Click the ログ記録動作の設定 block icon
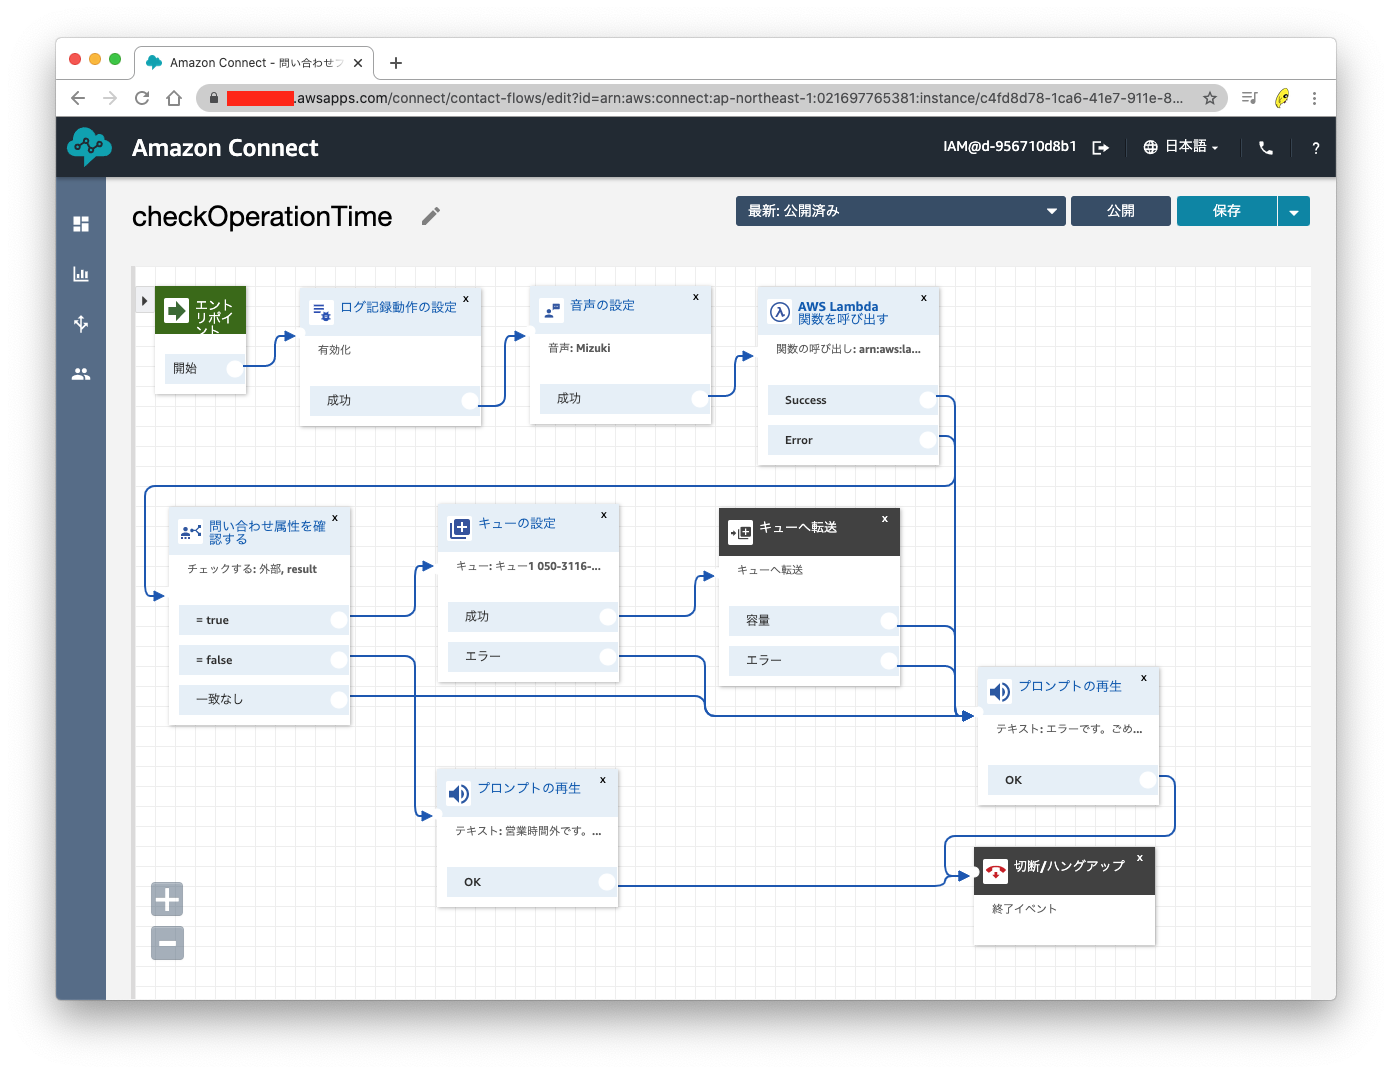Screen dimensions: 1392x1074 point(322,313)
